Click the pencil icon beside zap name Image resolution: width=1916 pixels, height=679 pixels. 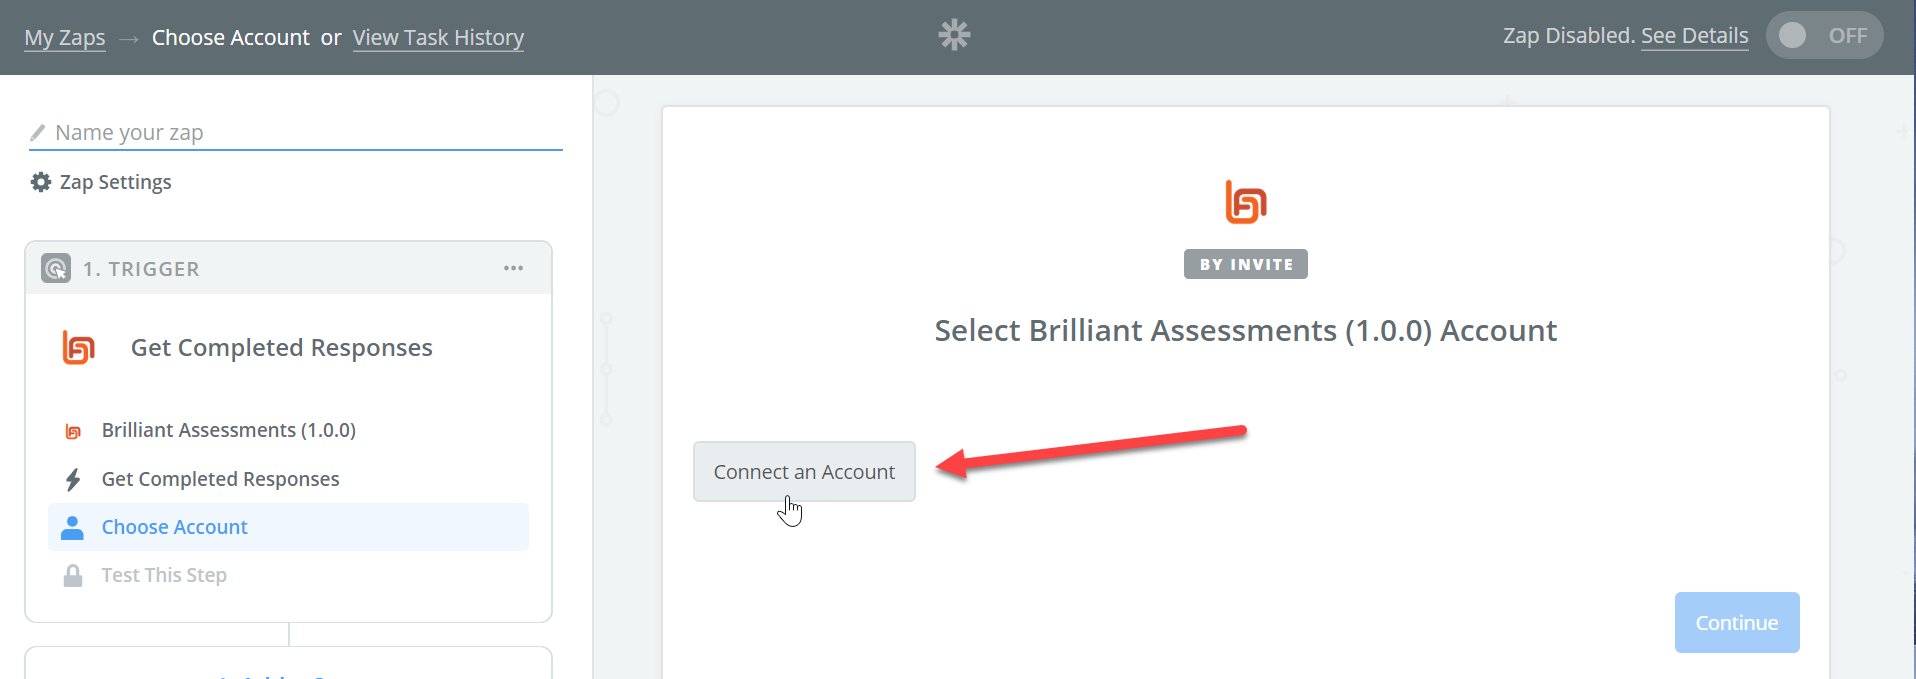click(x=38, y=133)
